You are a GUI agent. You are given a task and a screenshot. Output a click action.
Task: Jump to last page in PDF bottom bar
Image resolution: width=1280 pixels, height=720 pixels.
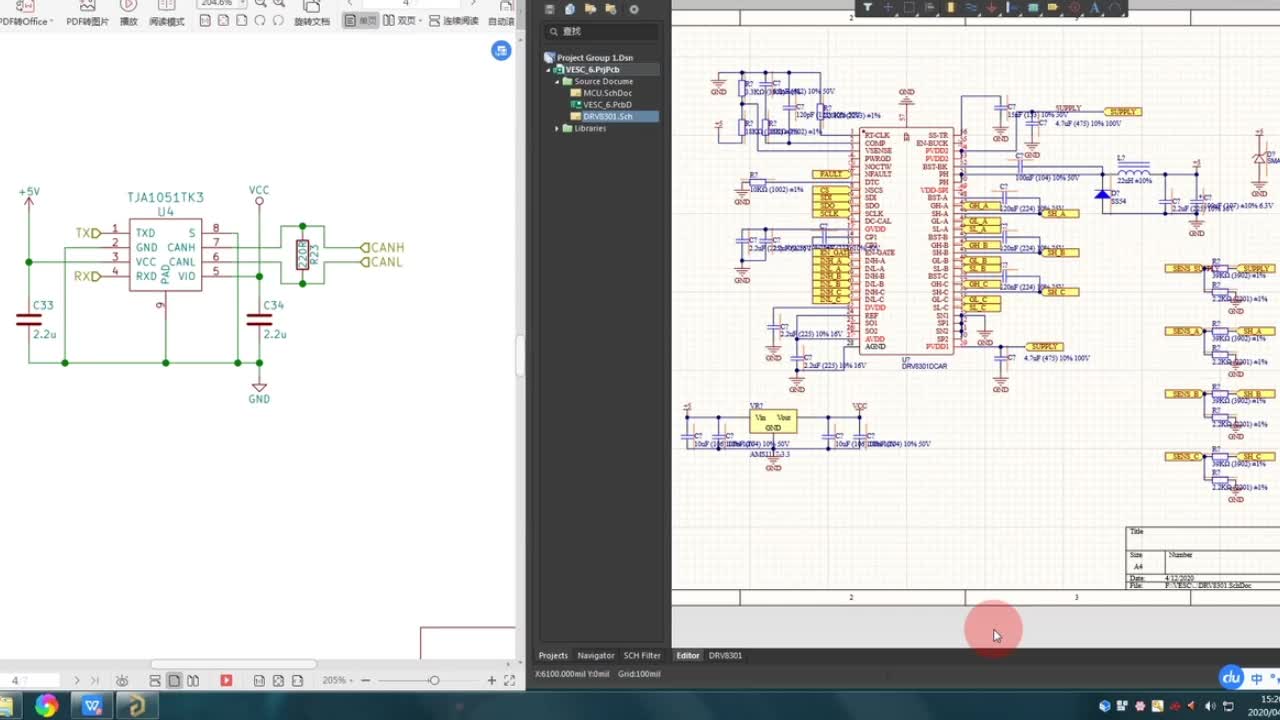[x=95, y=681]
